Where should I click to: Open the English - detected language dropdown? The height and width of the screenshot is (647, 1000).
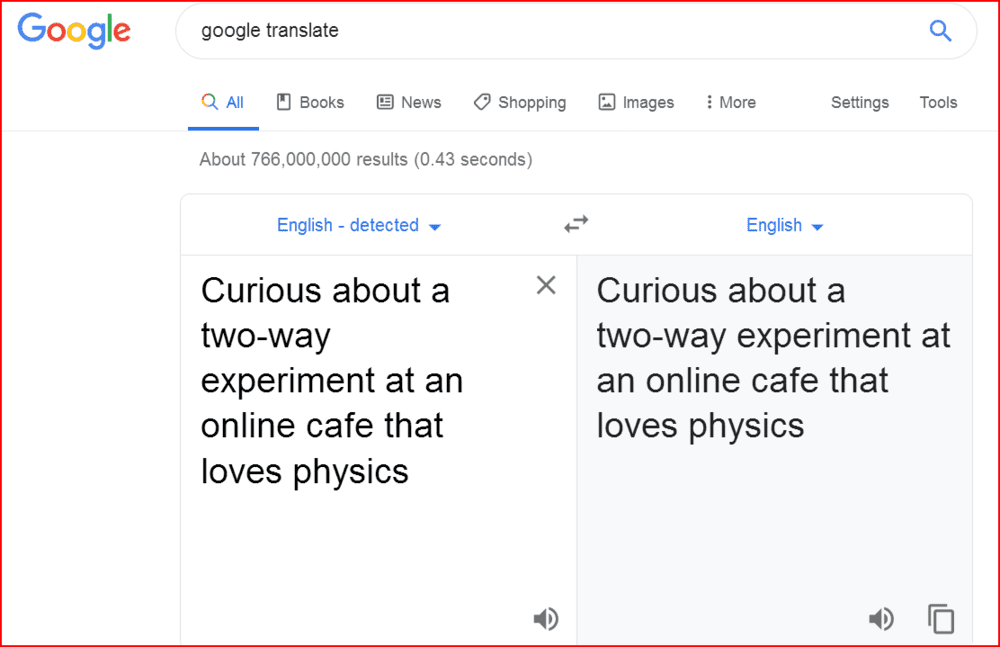(x=359, y=226)
